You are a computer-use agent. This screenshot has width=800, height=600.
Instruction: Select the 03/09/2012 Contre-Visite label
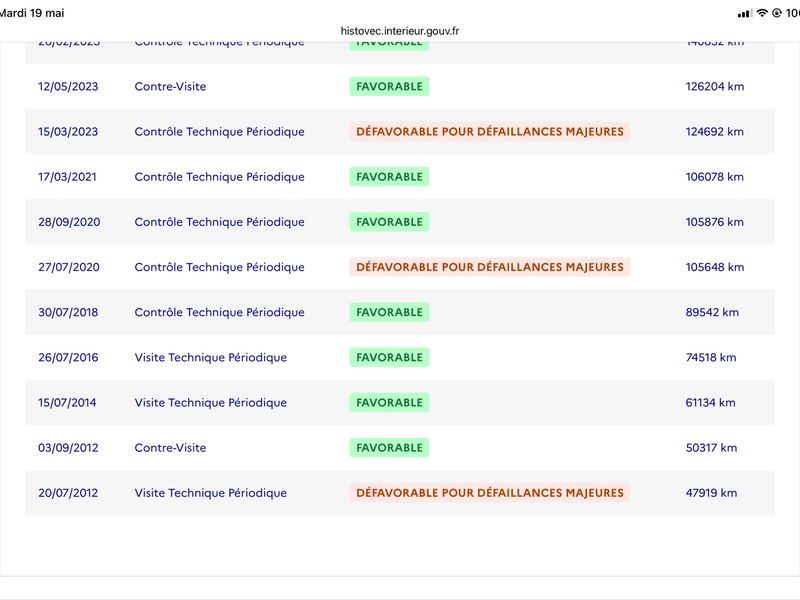pos(170,448)
